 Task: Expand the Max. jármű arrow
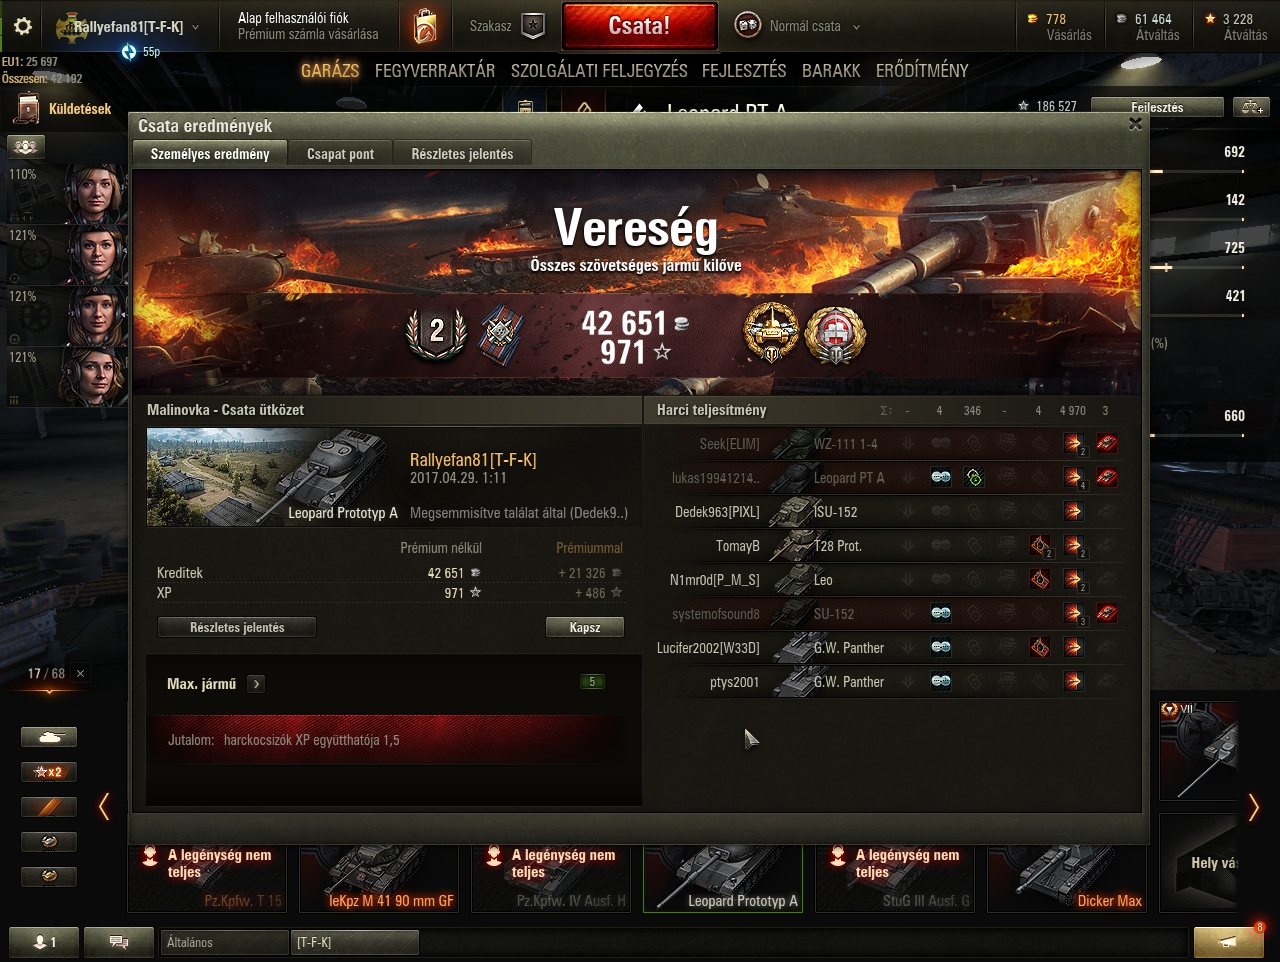(256, 684)
